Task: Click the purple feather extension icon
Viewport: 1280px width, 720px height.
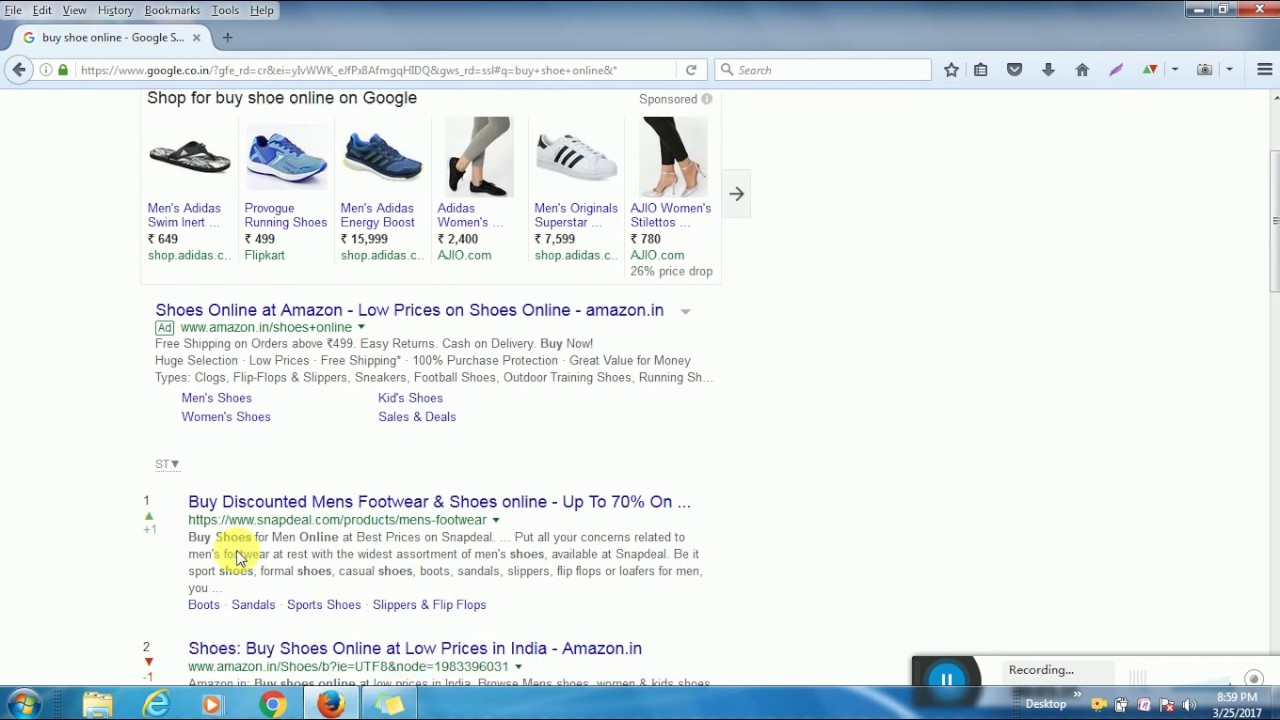Action: [x=1116, y=70]
